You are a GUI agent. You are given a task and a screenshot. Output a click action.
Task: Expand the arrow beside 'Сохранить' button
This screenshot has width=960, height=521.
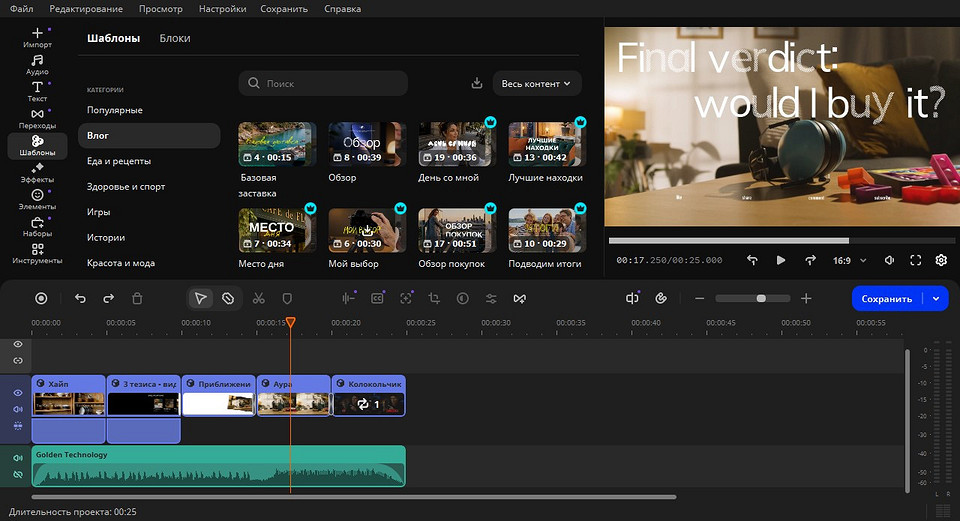click(936, 299)
